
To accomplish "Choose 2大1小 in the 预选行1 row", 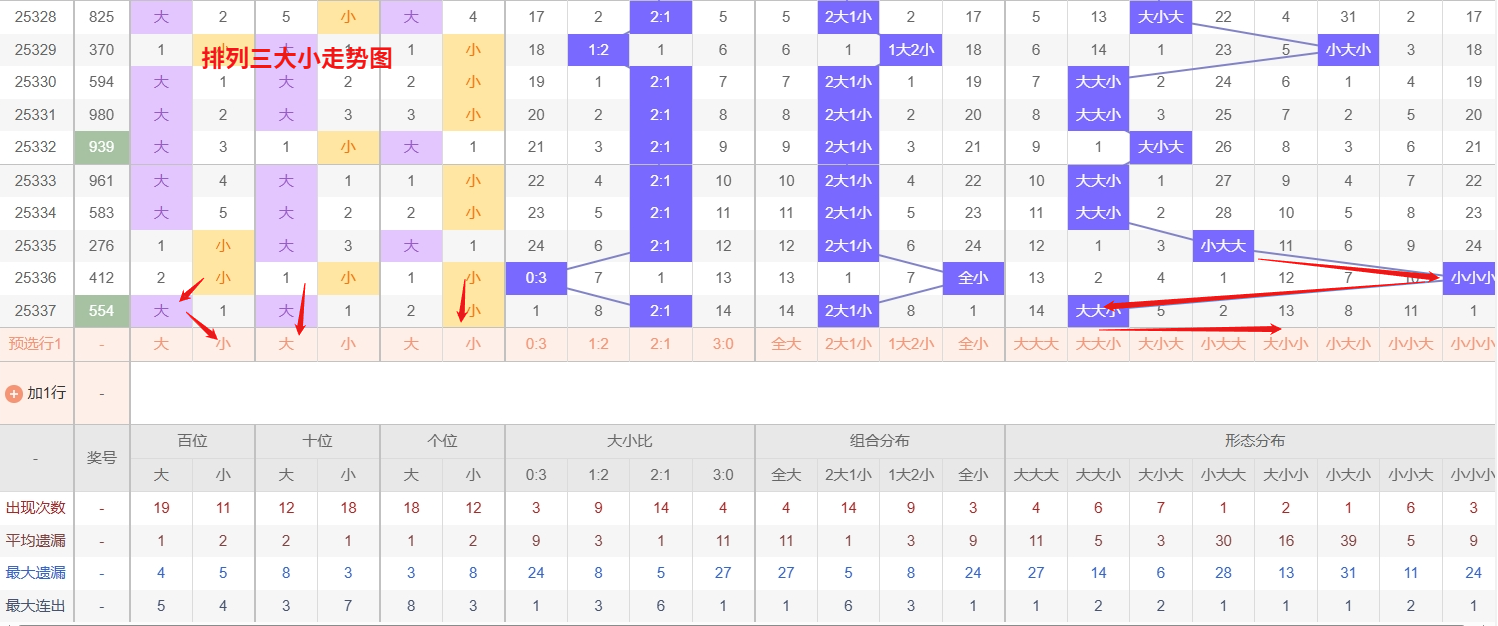I will 848,344.
